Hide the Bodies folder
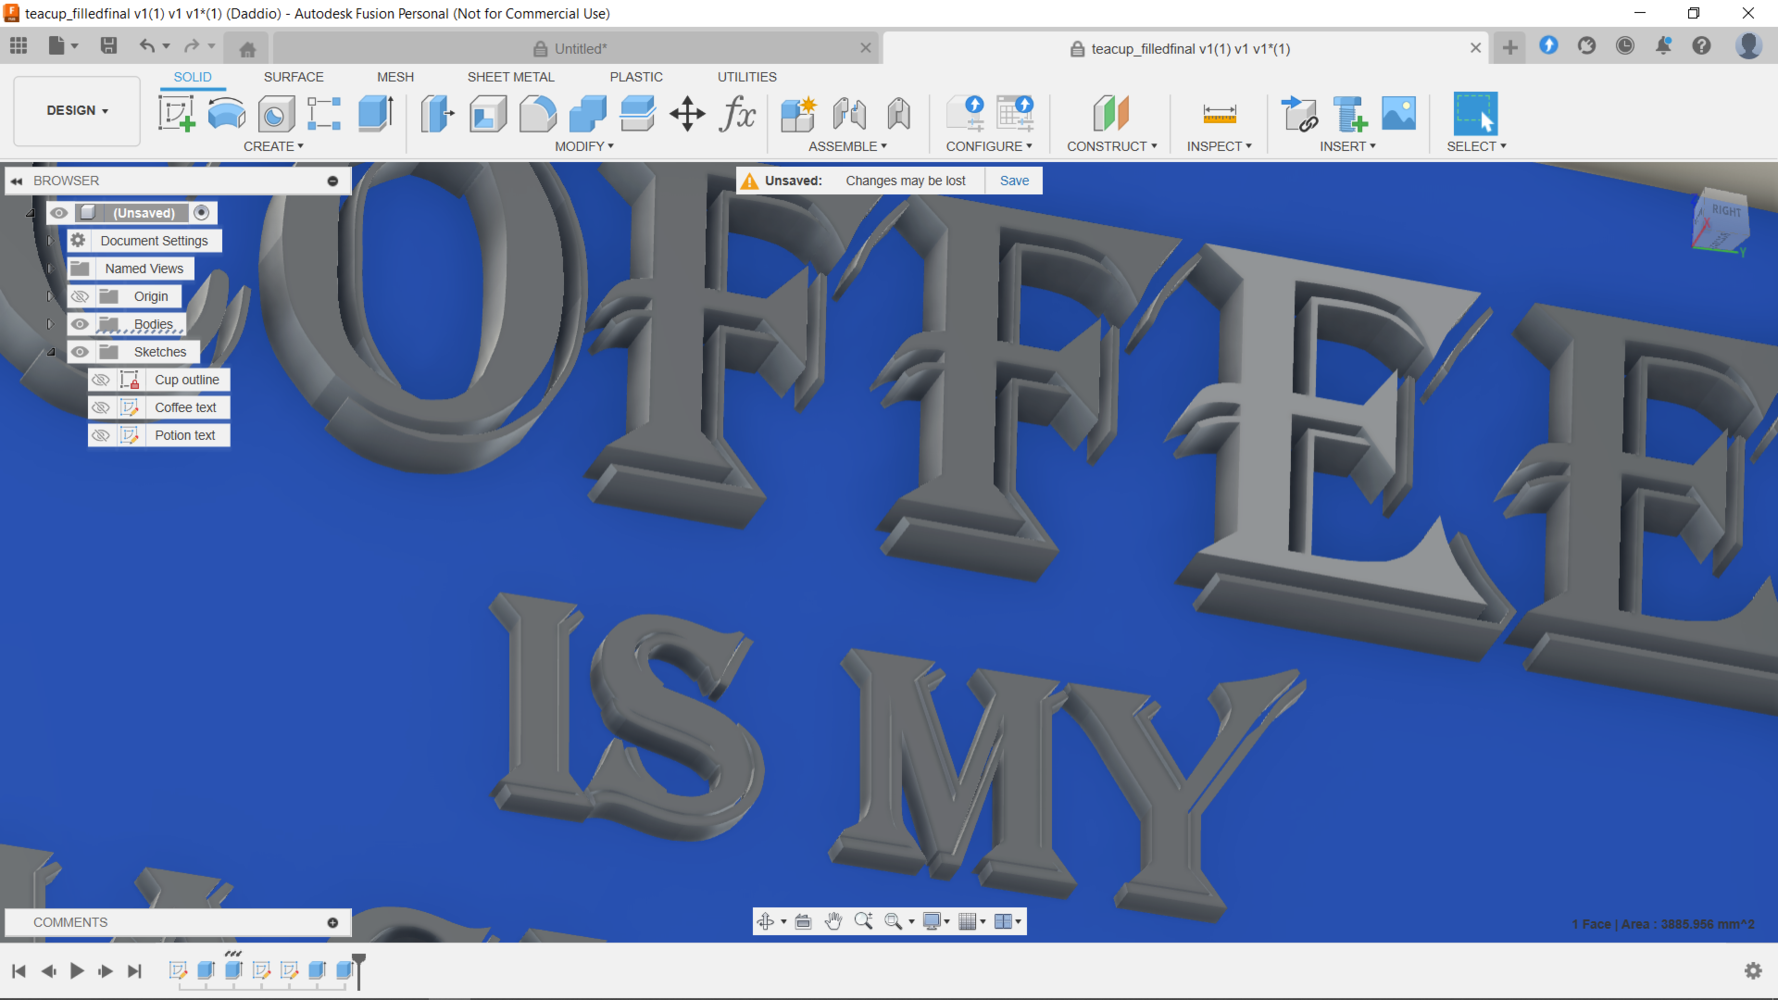This screenshot has width=1778, height=1000. click(80, 324)
